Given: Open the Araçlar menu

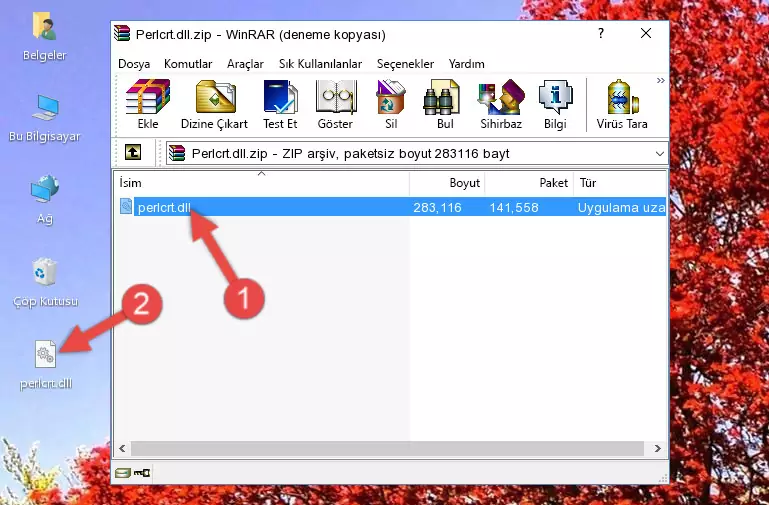Looking at the screenshot, I should 245,64.
